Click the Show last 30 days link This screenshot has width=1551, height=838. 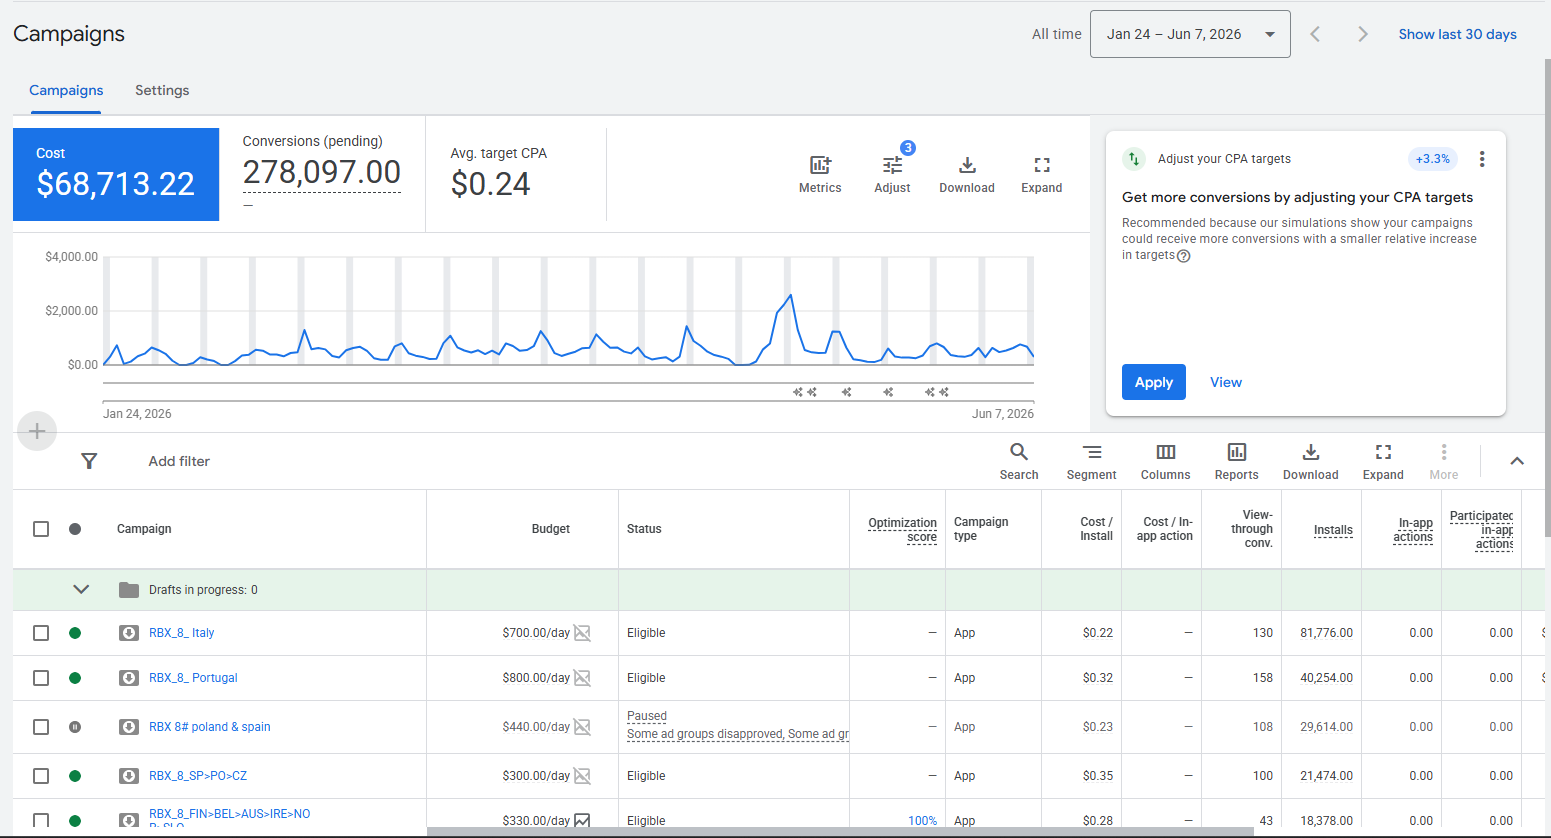pyautogui.click(x=1457, y=34)
